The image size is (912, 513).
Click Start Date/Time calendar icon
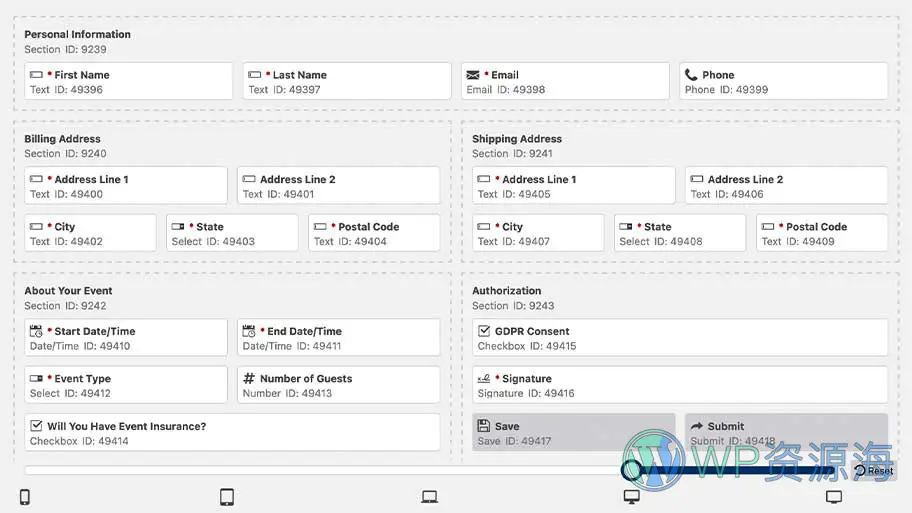(36, 331)
